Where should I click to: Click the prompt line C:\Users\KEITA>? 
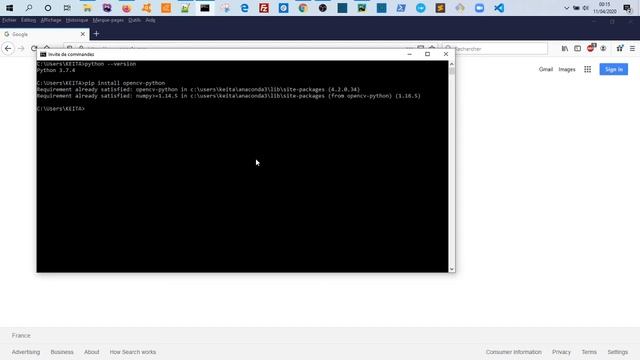point(61,109)
